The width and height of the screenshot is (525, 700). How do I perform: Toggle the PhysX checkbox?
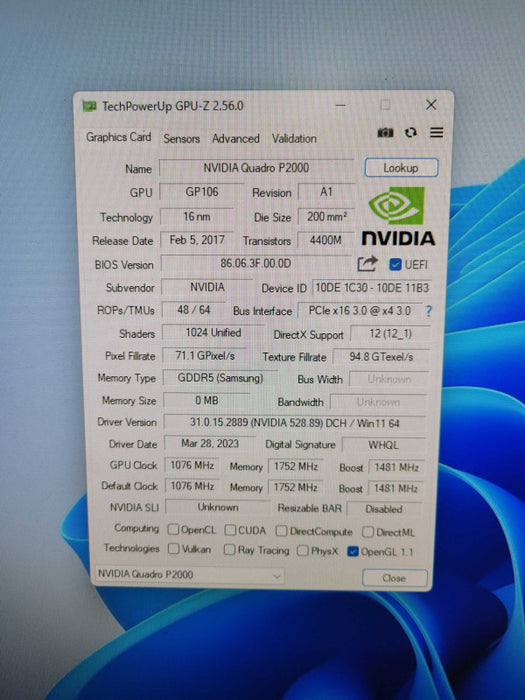(x=303, y=550)
